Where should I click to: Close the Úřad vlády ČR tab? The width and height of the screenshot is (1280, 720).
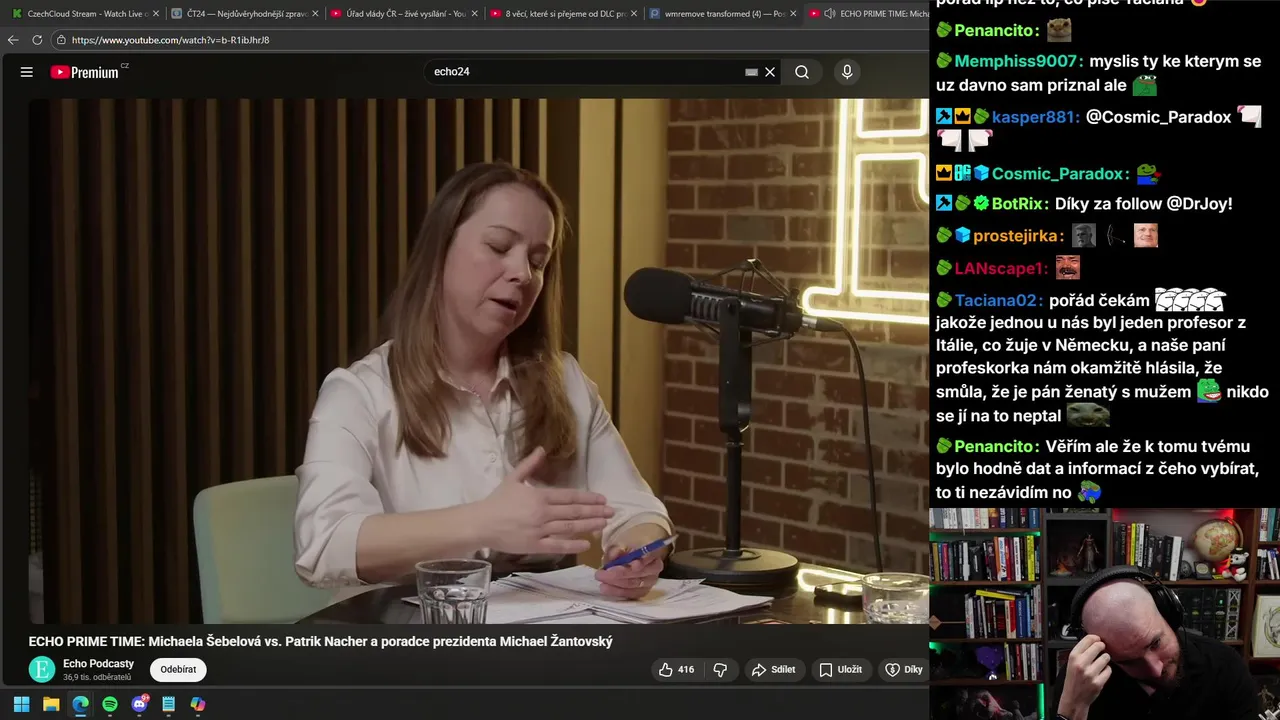[474, 14]
